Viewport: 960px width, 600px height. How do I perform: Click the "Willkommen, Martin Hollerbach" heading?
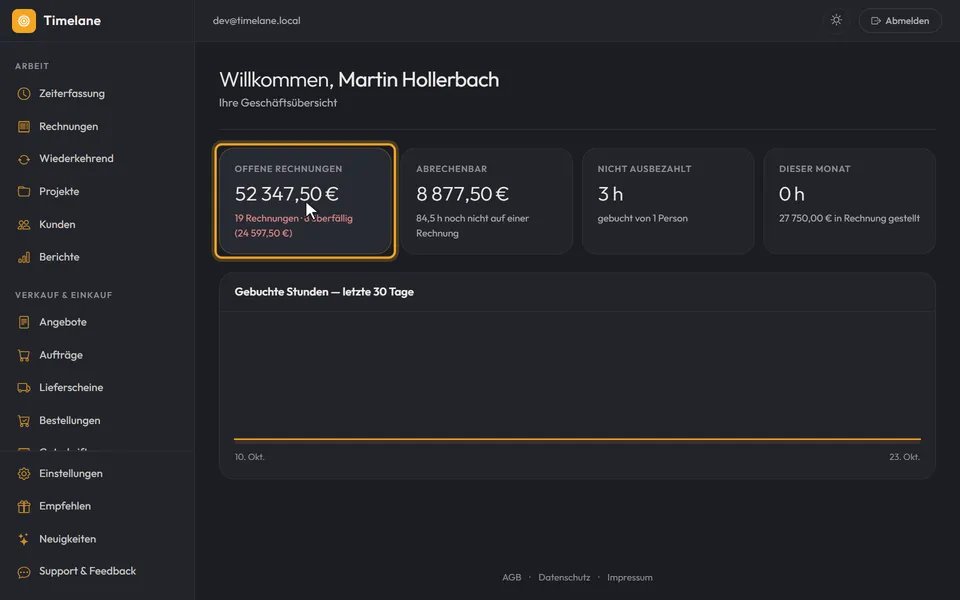[359, 80]
